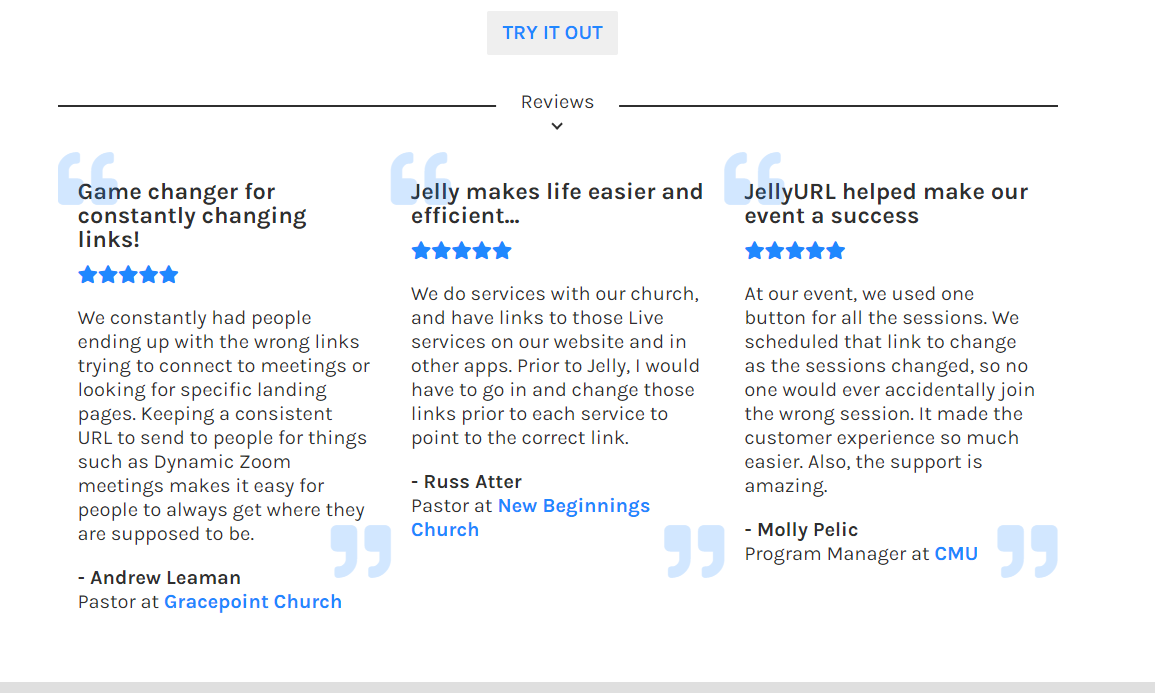Click reviewer name Molly Pelic
This screenshot has height=693, width=1155.
tap(807, 530)
